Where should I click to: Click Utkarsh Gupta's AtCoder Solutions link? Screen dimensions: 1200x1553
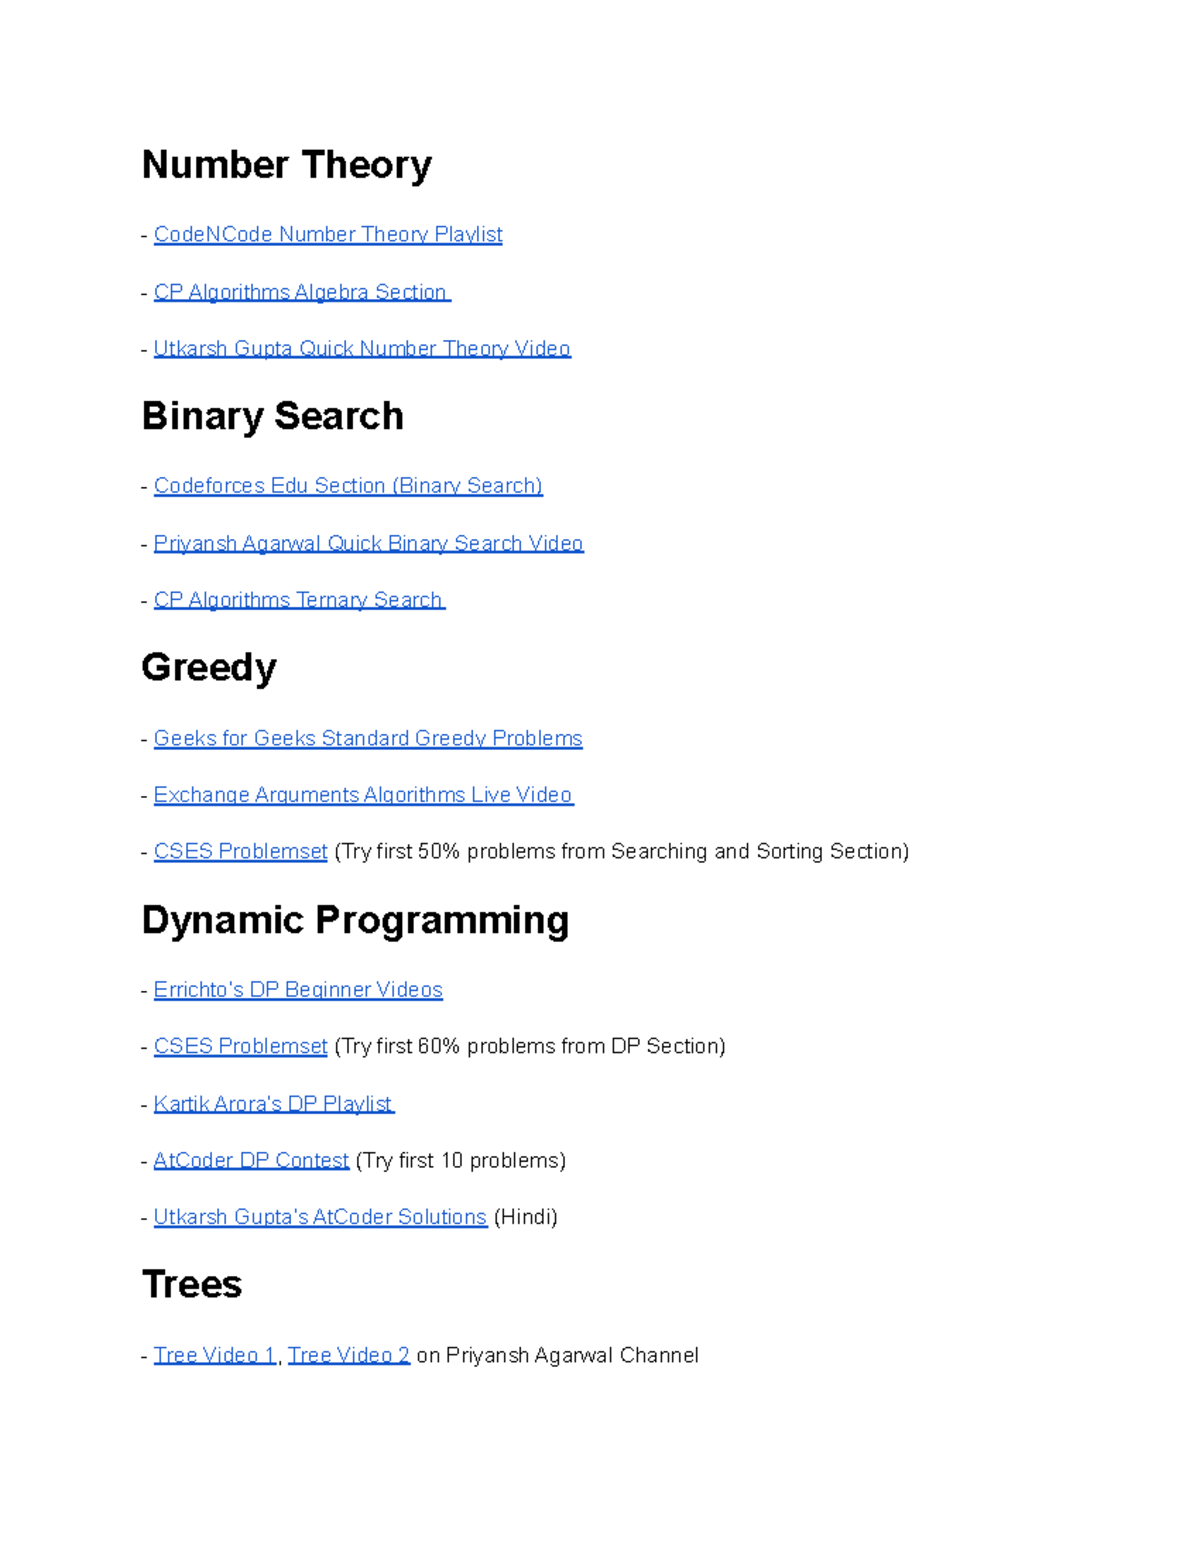321,1217
